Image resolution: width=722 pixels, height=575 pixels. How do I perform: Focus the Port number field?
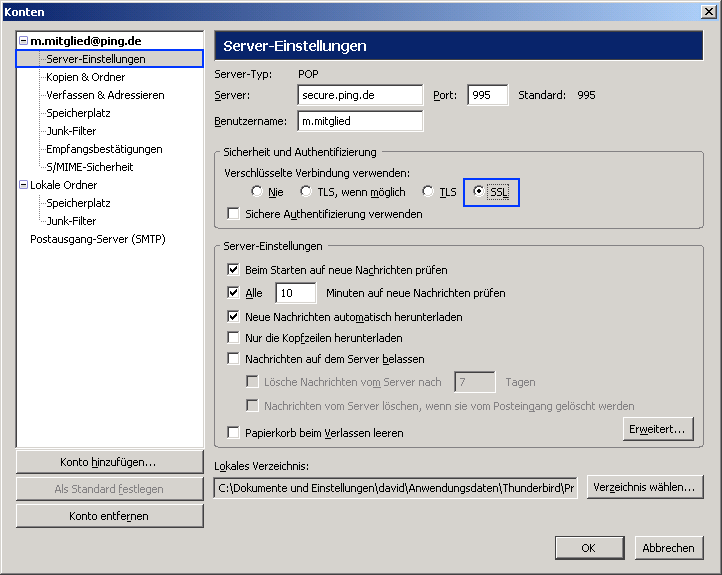[x=486, y=95]
